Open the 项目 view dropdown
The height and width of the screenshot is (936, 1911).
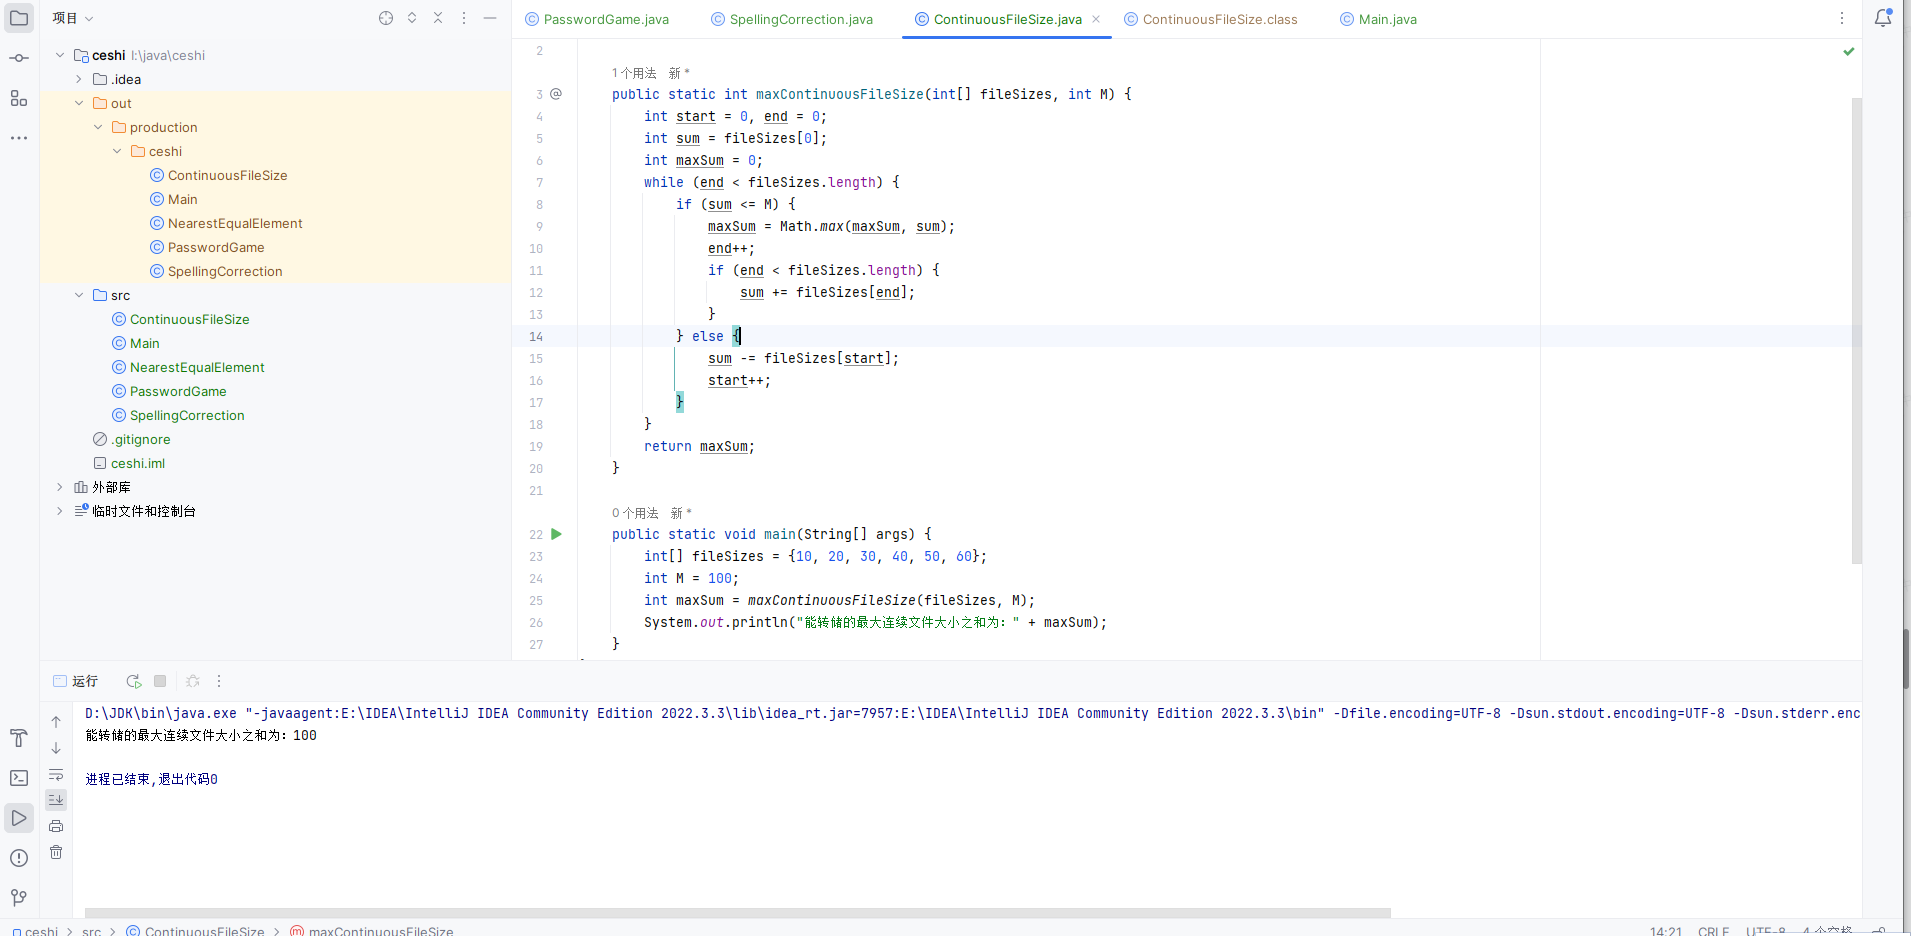72,18
